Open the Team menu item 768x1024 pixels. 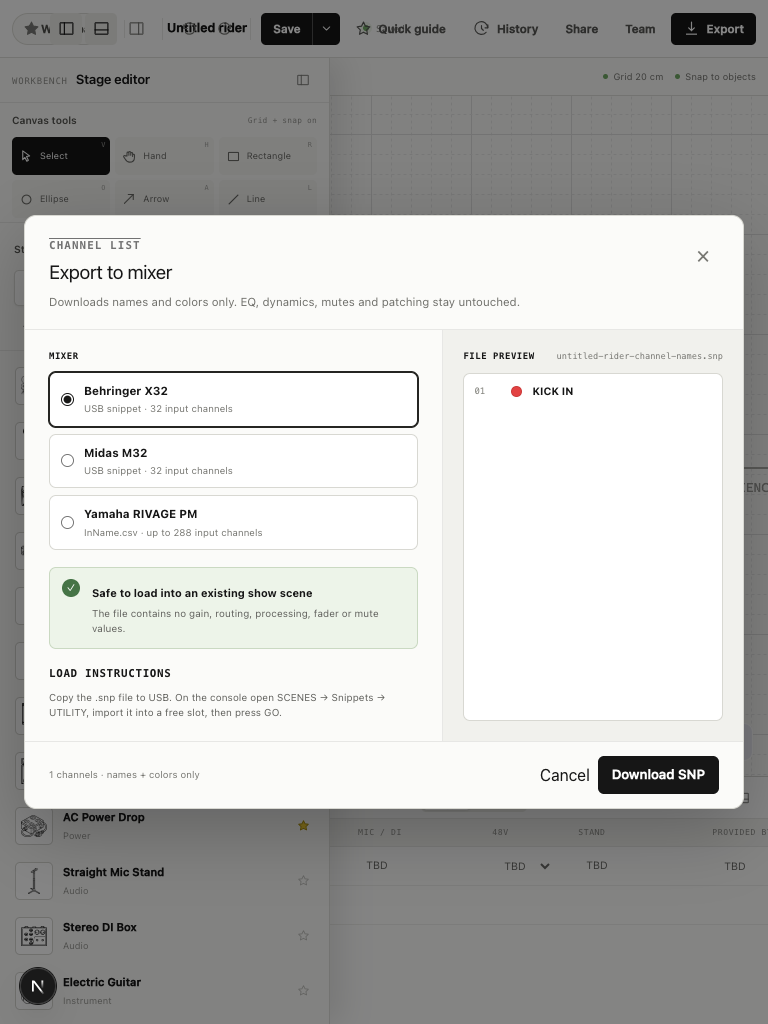click(640, 29)
